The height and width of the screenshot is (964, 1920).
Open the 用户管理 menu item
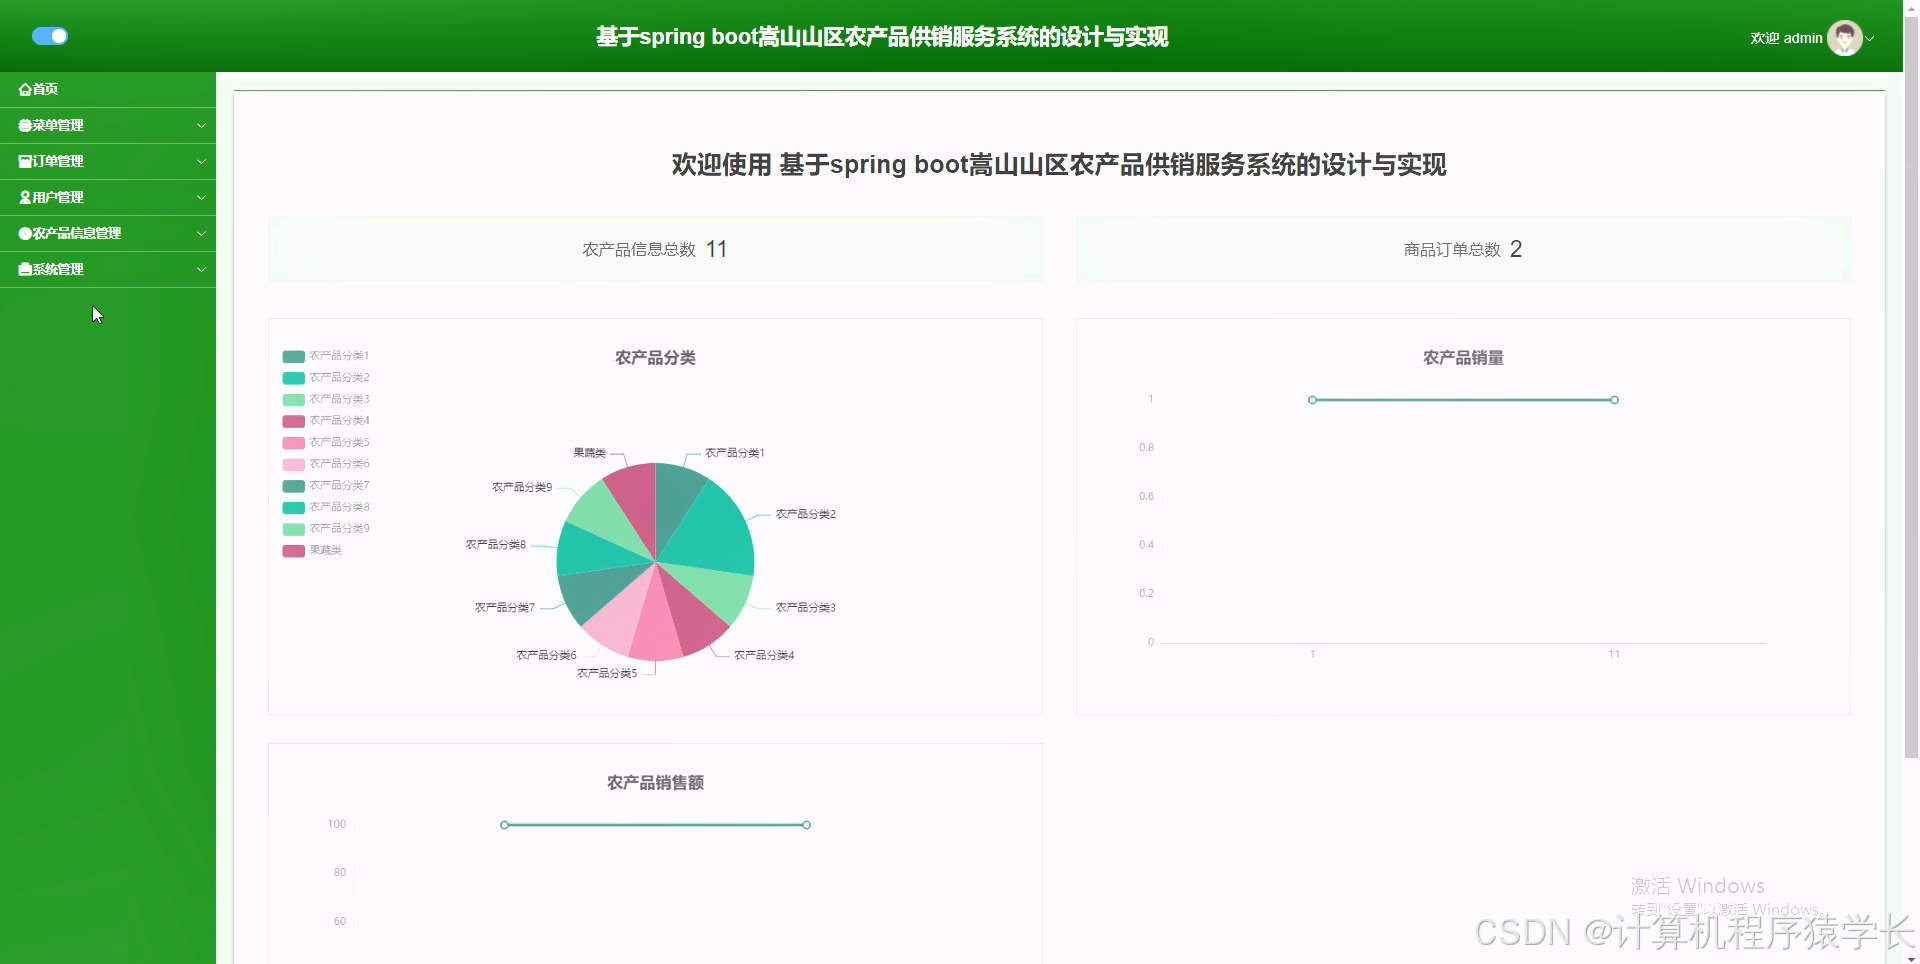click(x=108, y=197)
